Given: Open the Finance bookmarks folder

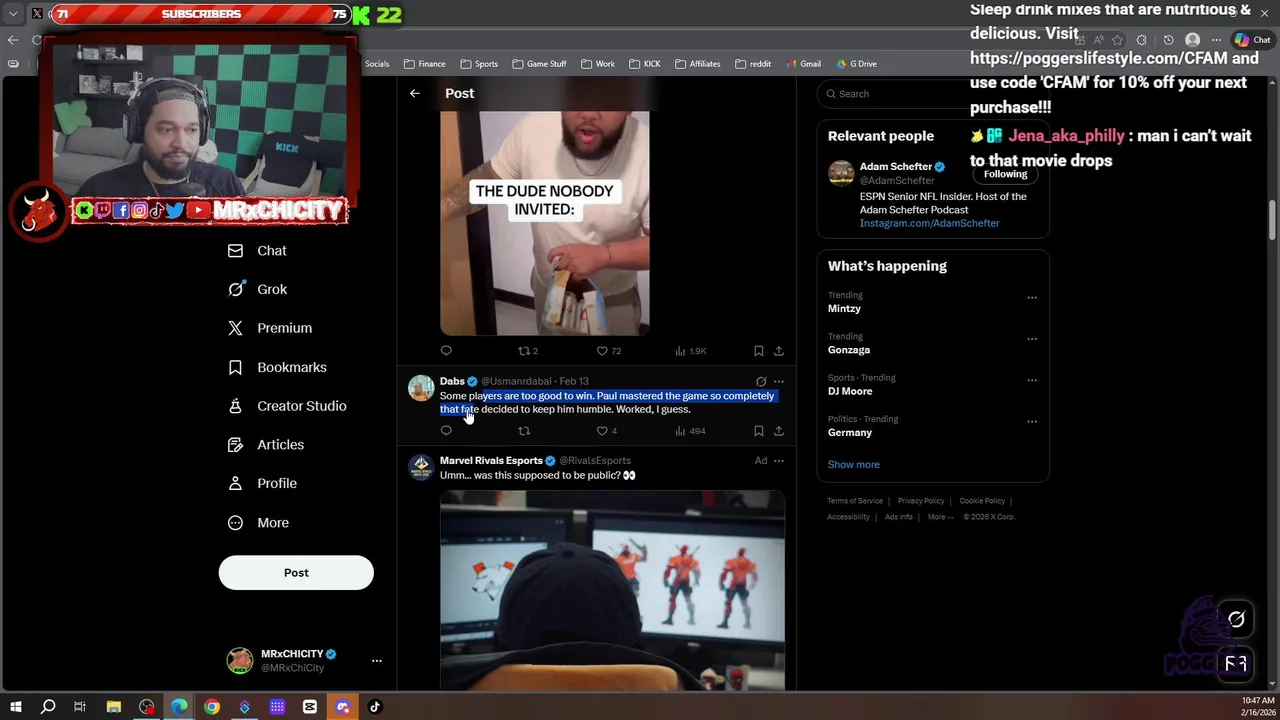Looking at the screenshot, I should [x=424, y=64].
